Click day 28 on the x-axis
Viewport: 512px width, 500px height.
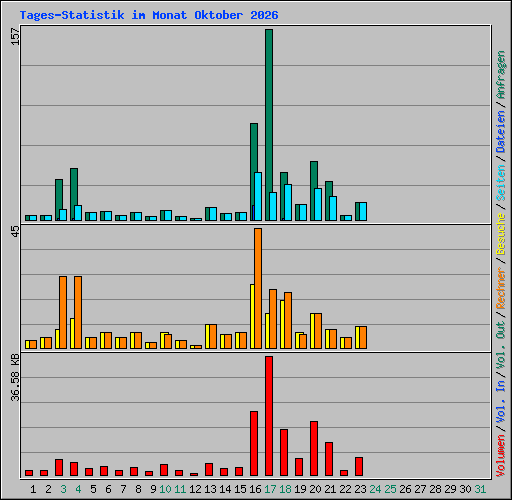435,489
